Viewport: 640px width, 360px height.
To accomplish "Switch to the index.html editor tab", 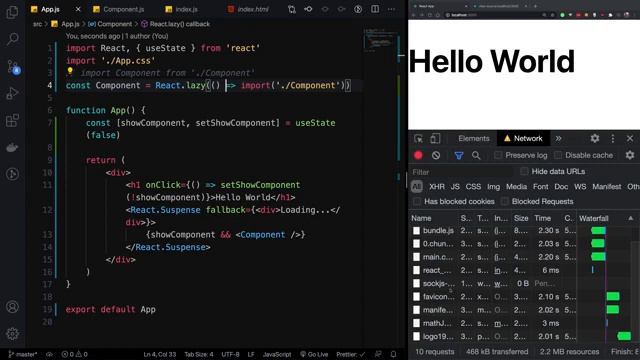I will click(x=248, y=9).
